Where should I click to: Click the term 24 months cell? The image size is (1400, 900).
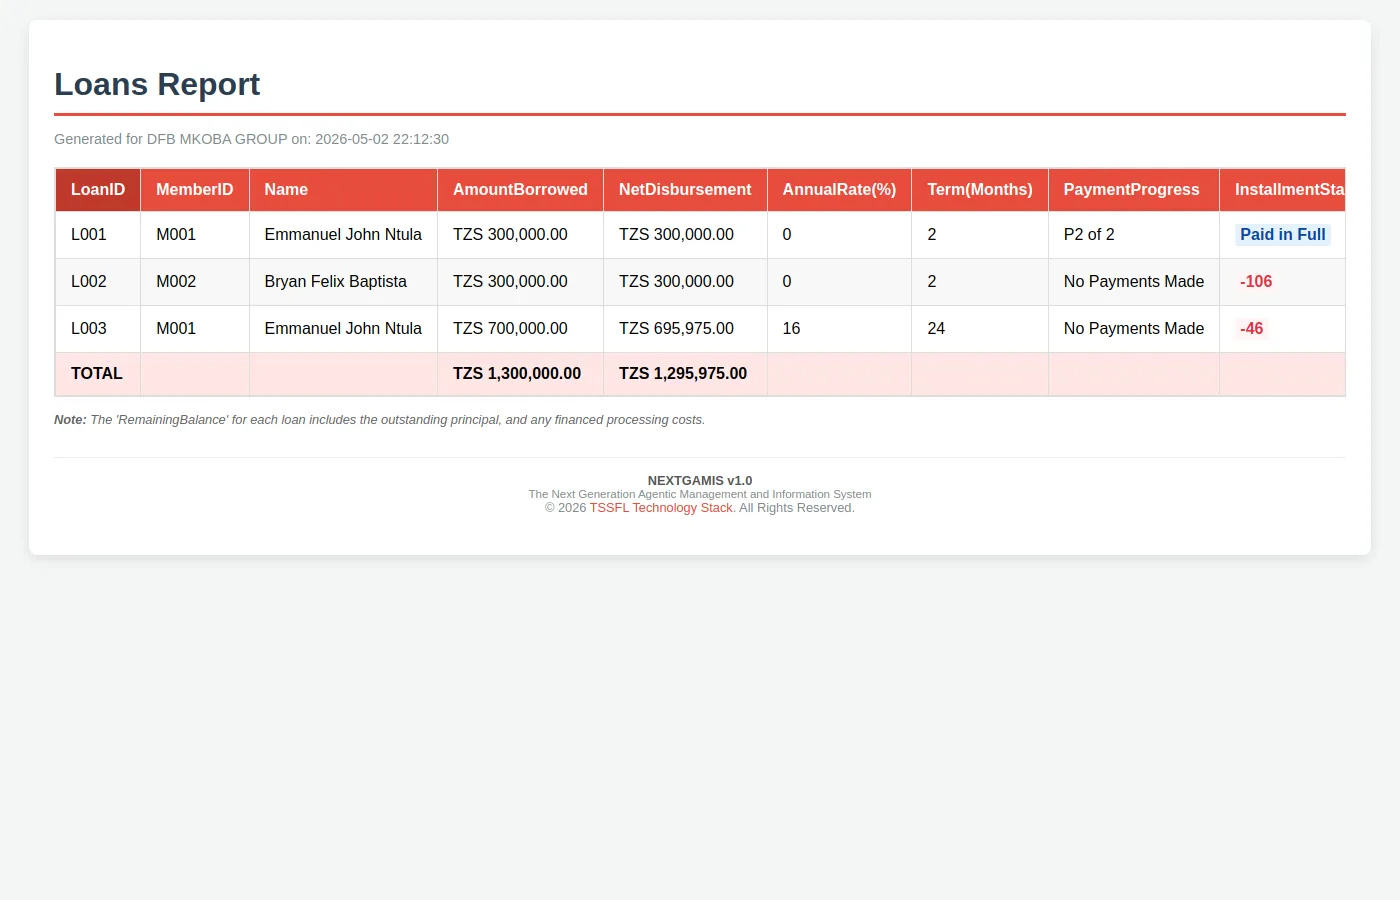[980, 329]
